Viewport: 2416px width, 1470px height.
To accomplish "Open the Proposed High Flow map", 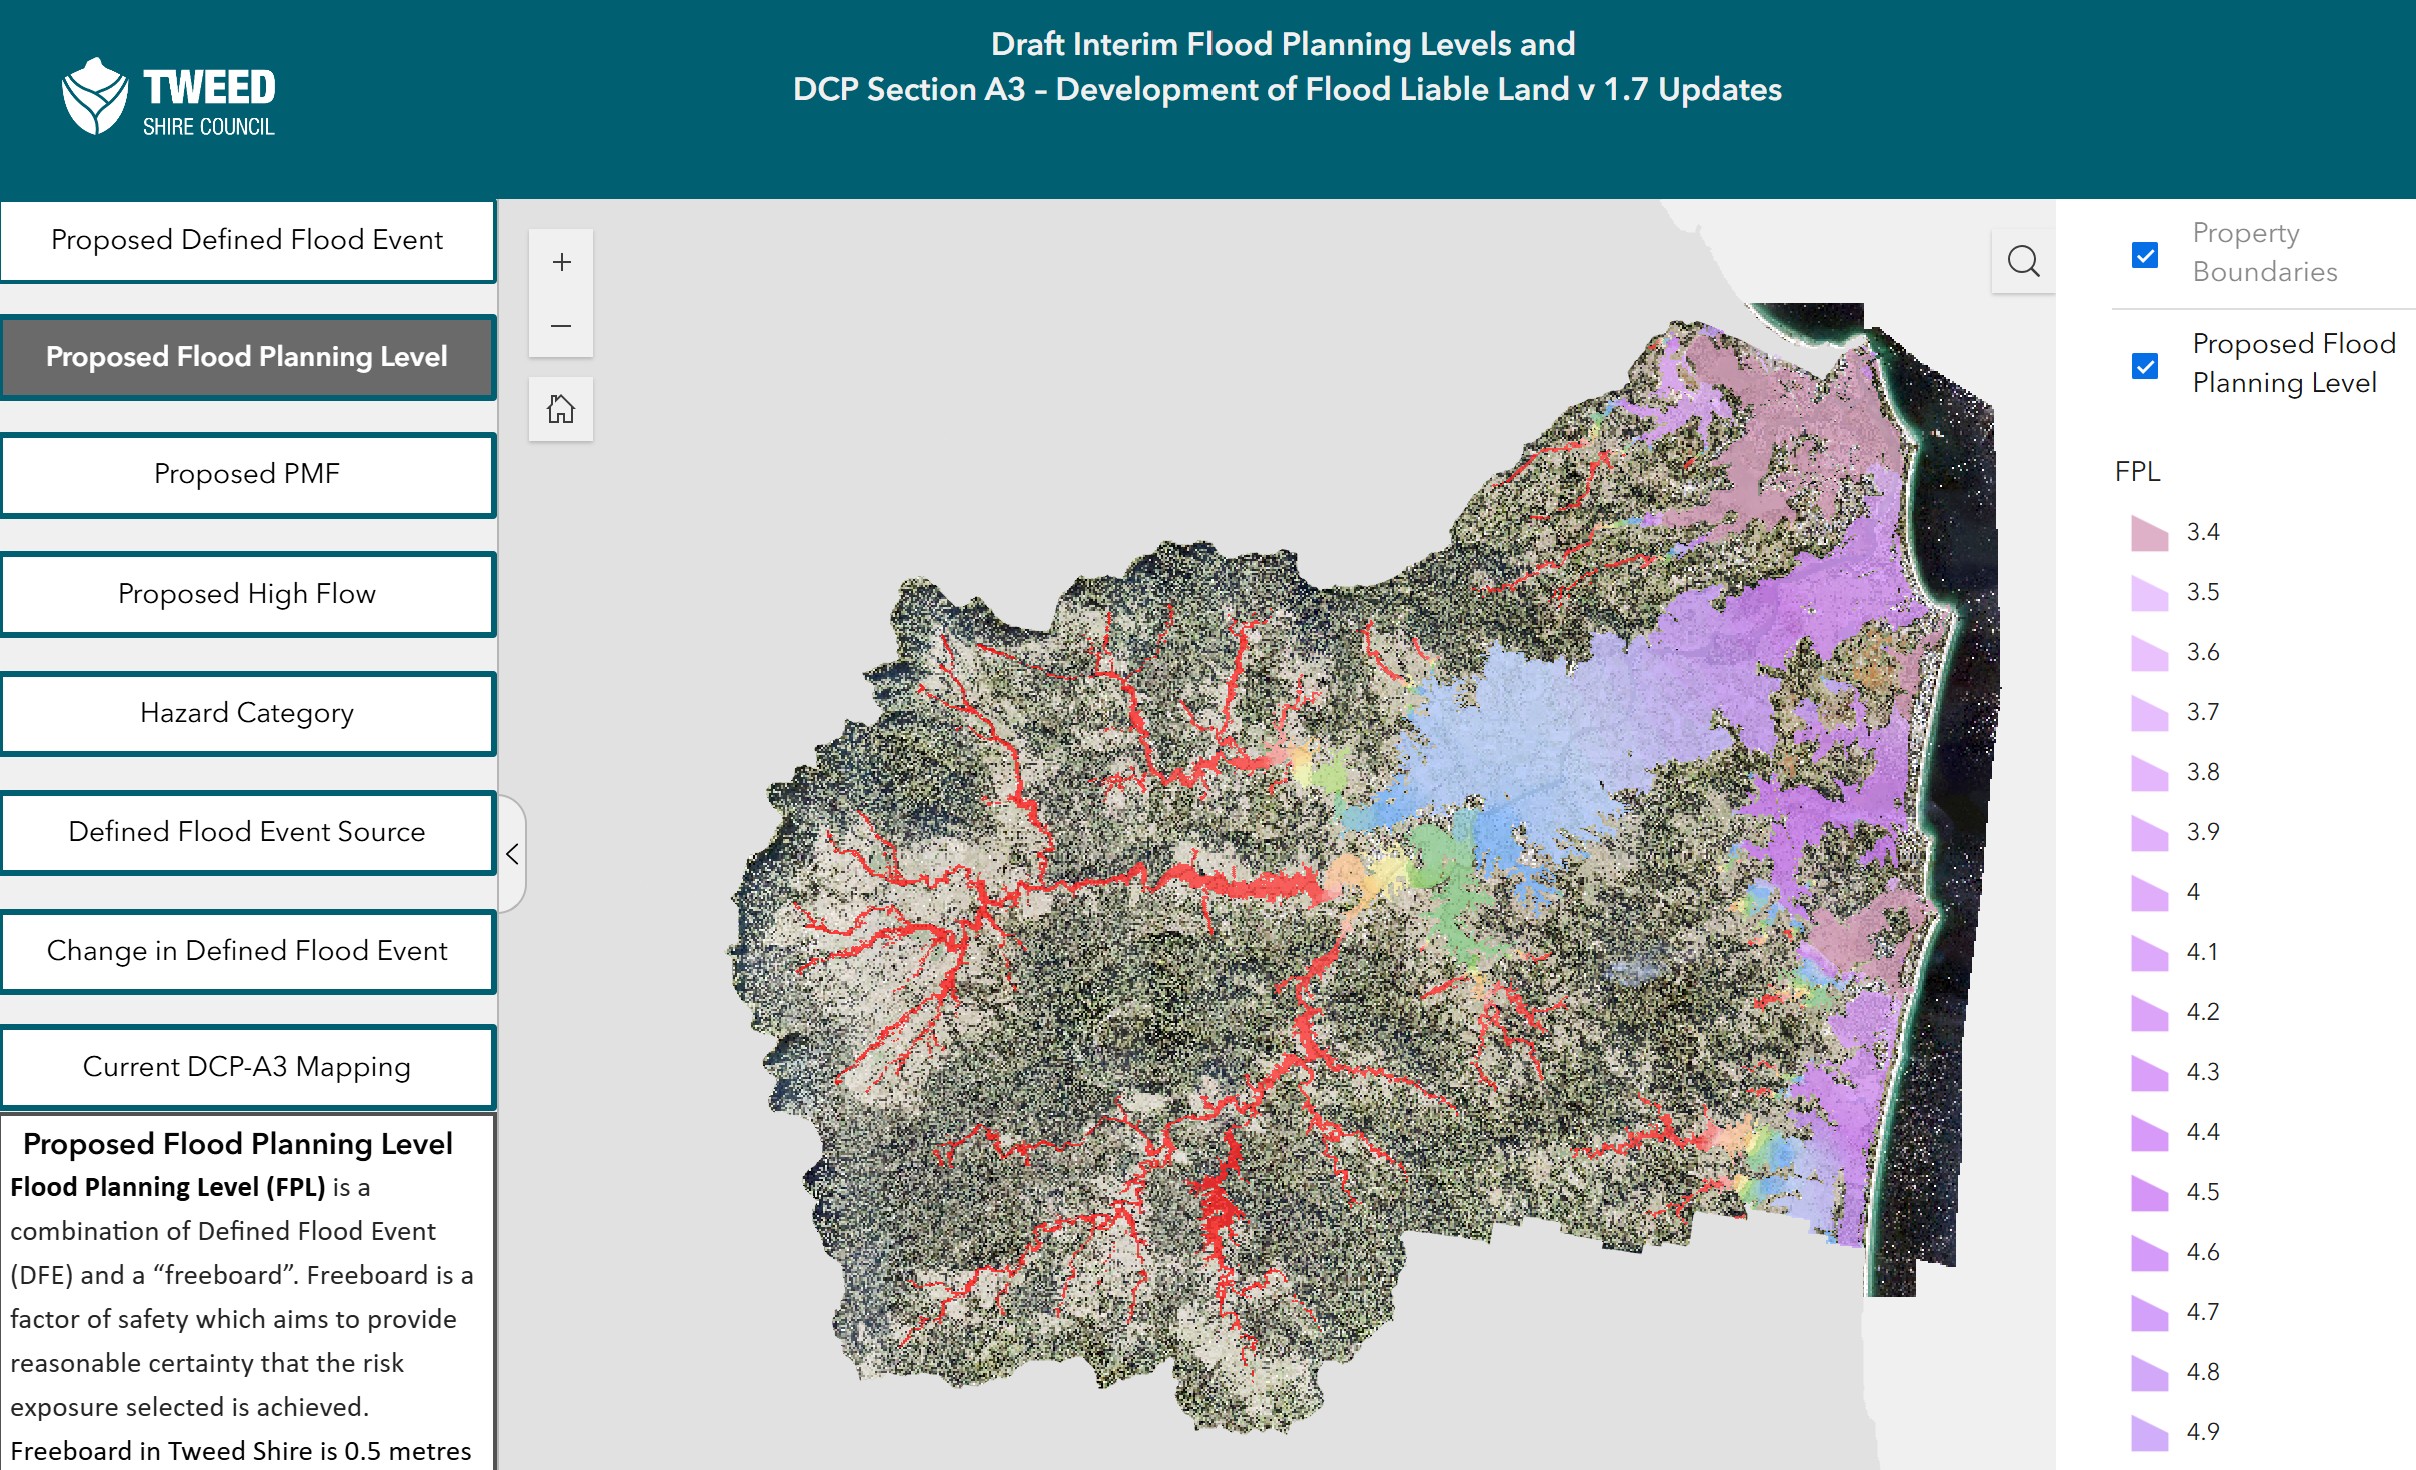I will pyautogui.click(x=247, y=594).
